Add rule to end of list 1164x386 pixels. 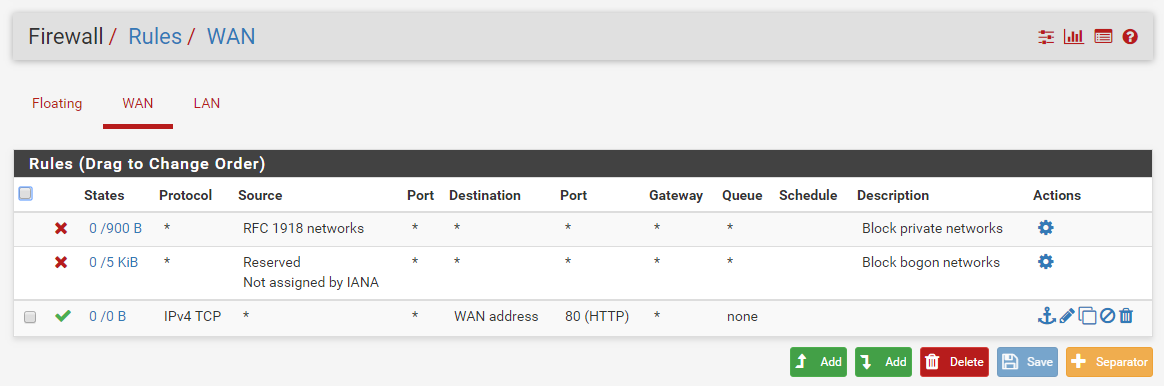tap(883, 362)
